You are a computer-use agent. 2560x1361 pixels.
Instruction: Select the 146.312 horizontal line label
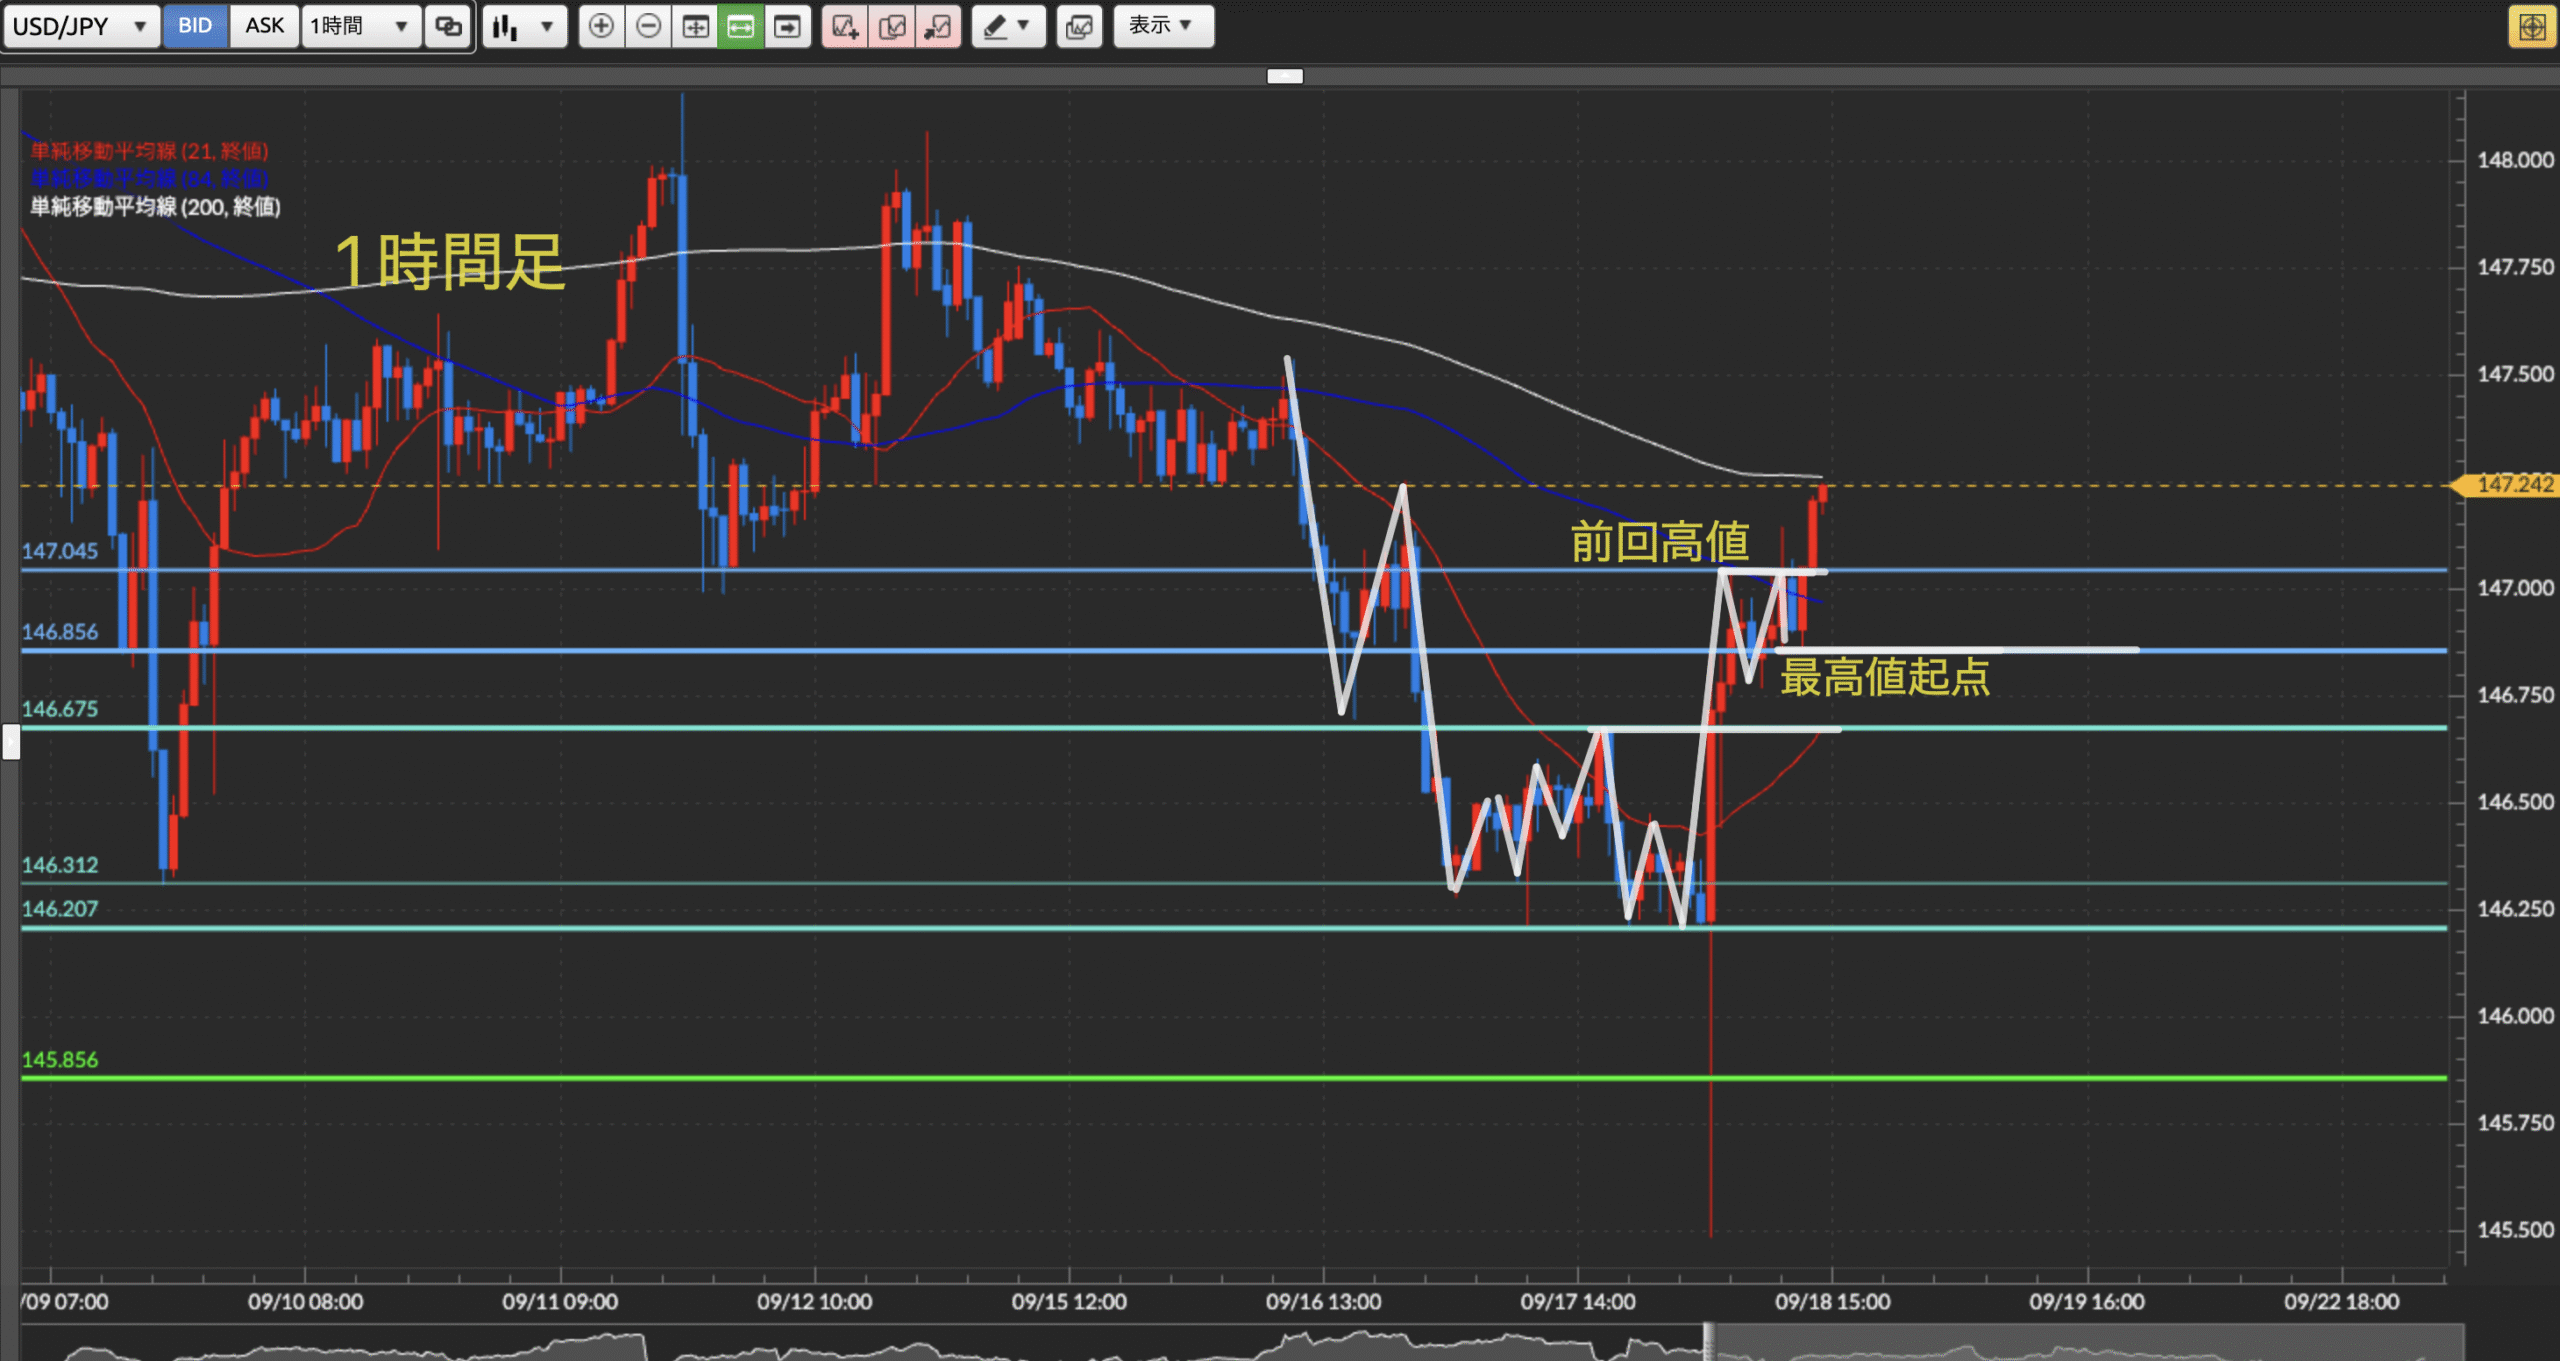coord(60,865)
